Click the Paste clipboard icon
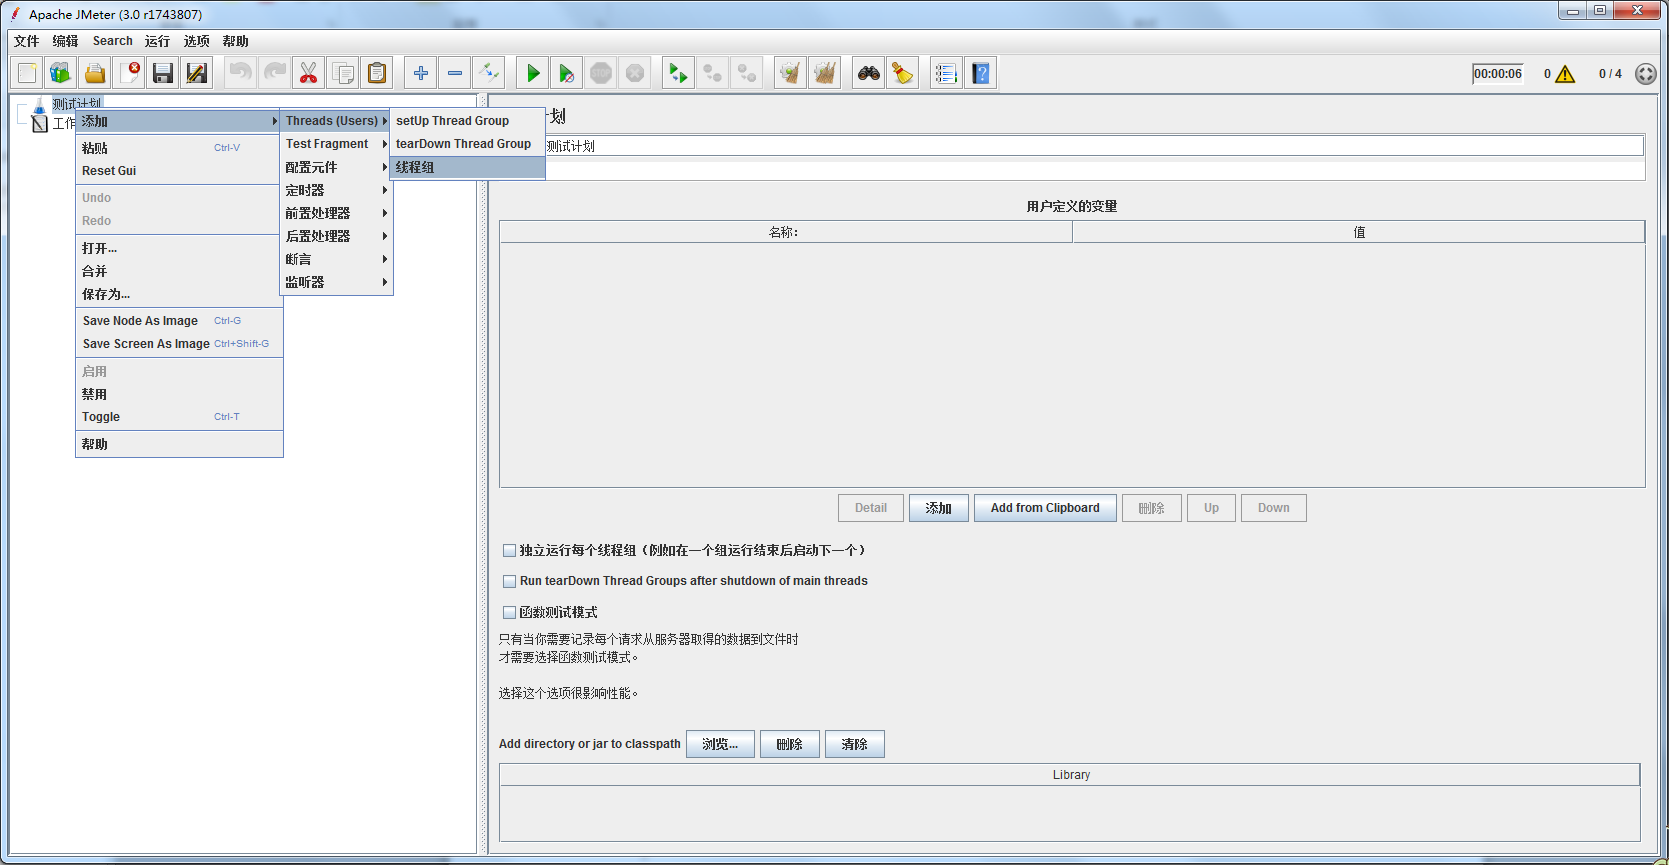The height and width of the screenshot is (865, 1669). pyautogui.click(x=377, y=73)
